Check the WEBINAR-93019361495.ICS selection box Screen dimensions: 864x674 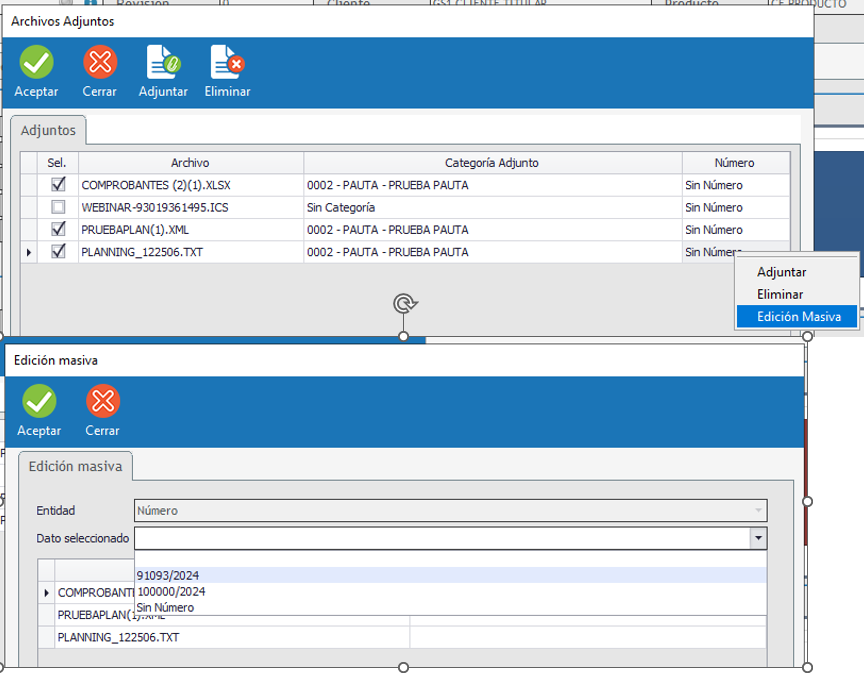point(58,207)
